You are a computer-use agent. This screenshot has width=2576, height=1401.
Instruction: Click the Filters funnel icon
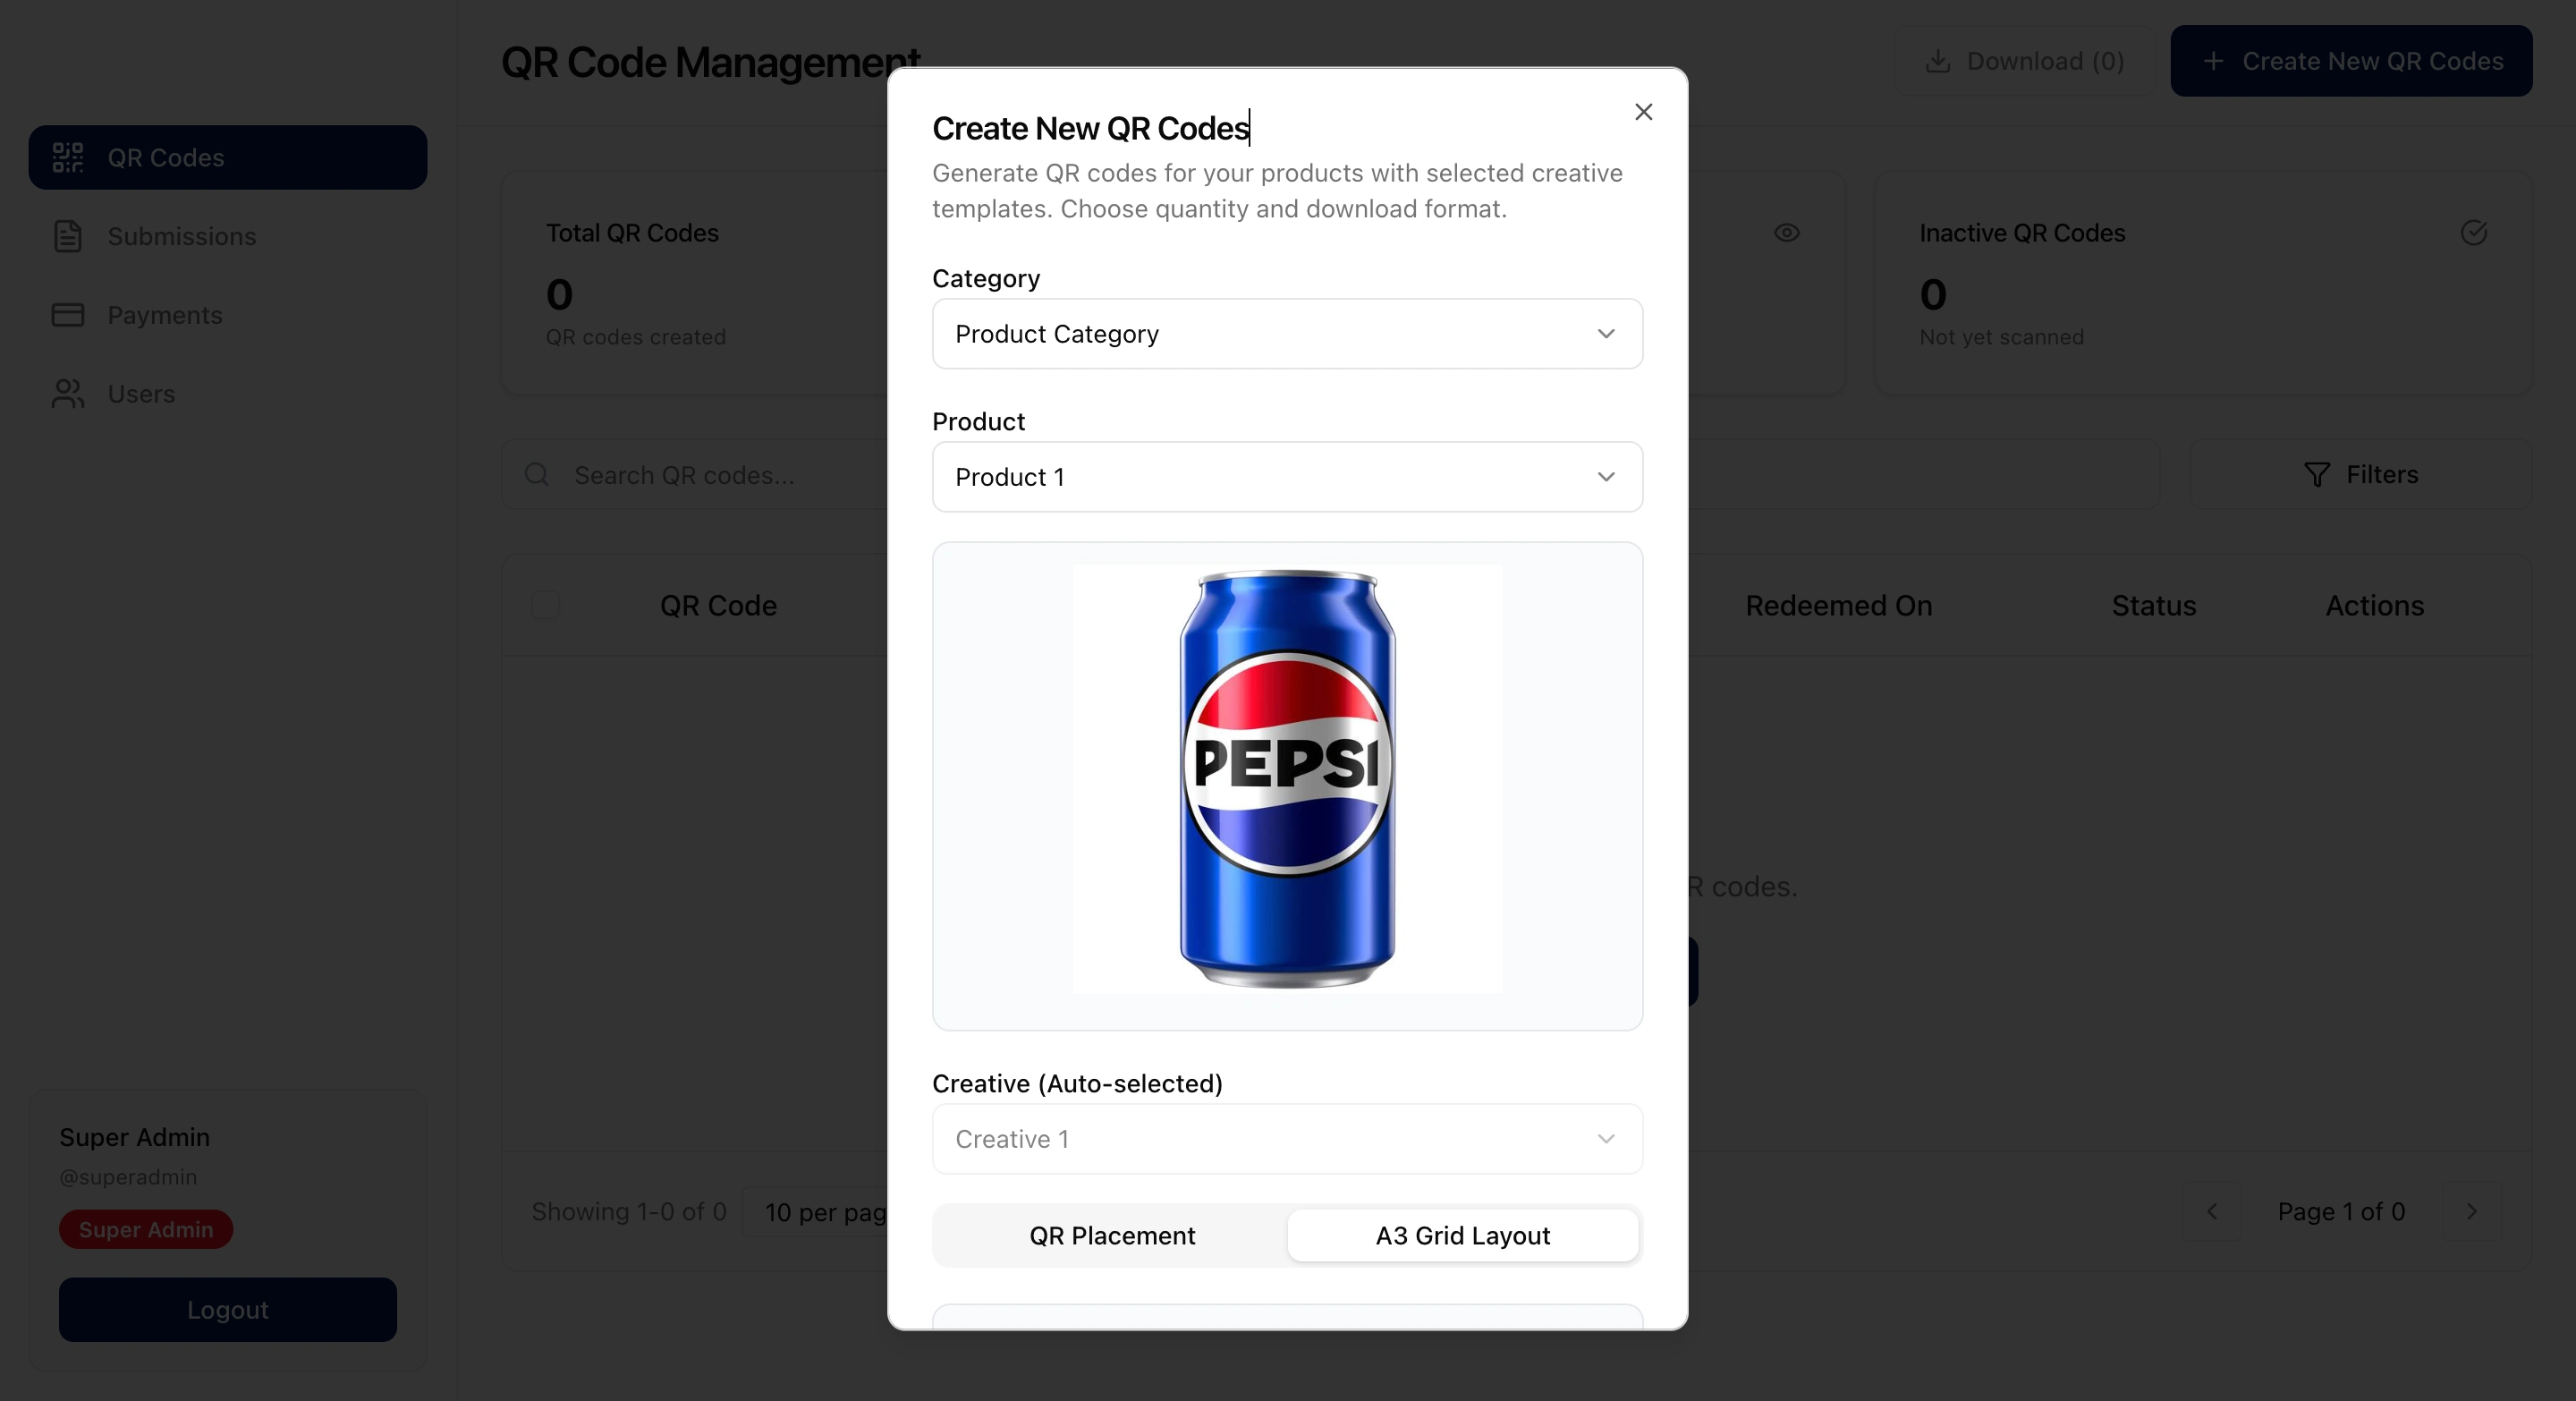coord(2318,473)
